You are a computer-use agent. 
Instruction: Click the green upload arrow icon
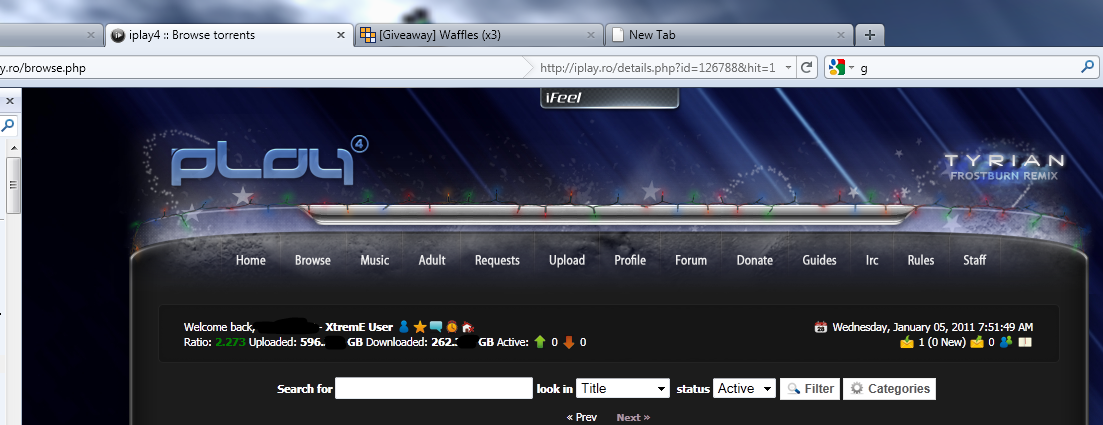tap(540, 342)
